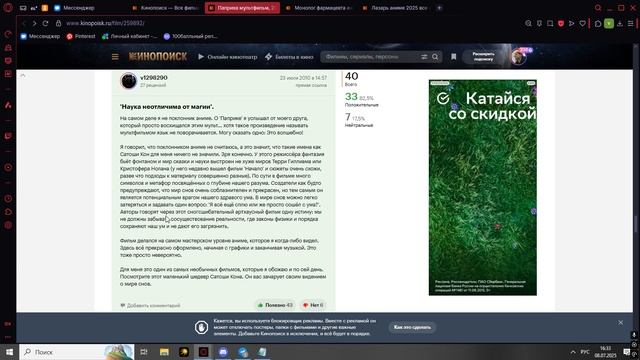640x360 pixels.
Task: Click the magnifier search icon in Kinopoisk
Action: coord(435,57)
